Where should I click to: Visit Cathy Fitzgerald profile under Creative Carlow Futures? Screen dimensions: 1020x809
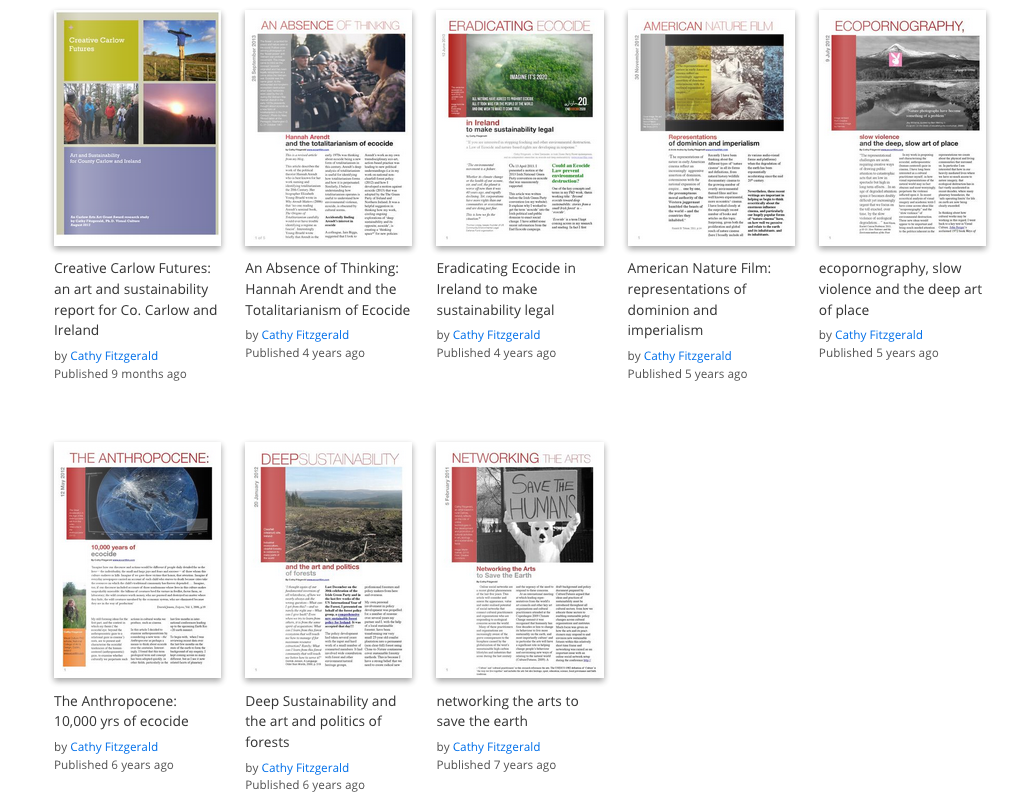click(114, 355)
